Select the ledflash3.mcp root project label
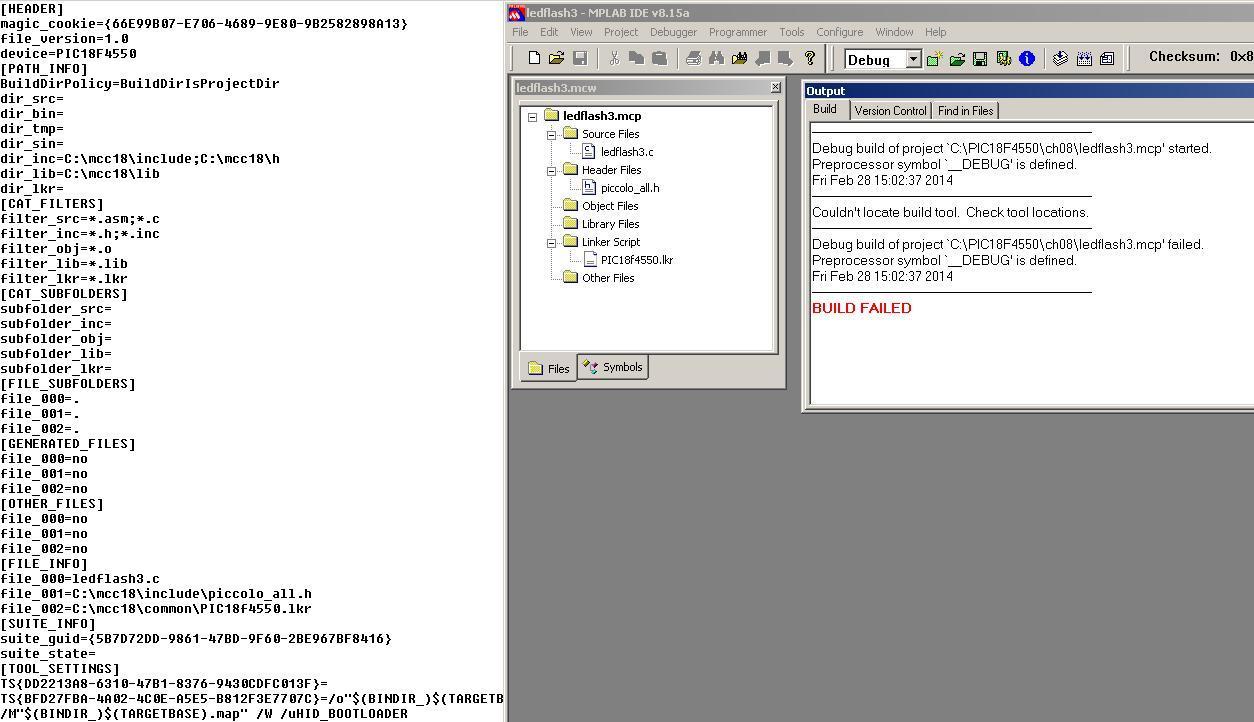The height and width of the screenshot is (722, 1254). pyautogui.click(x=602, y=116)
